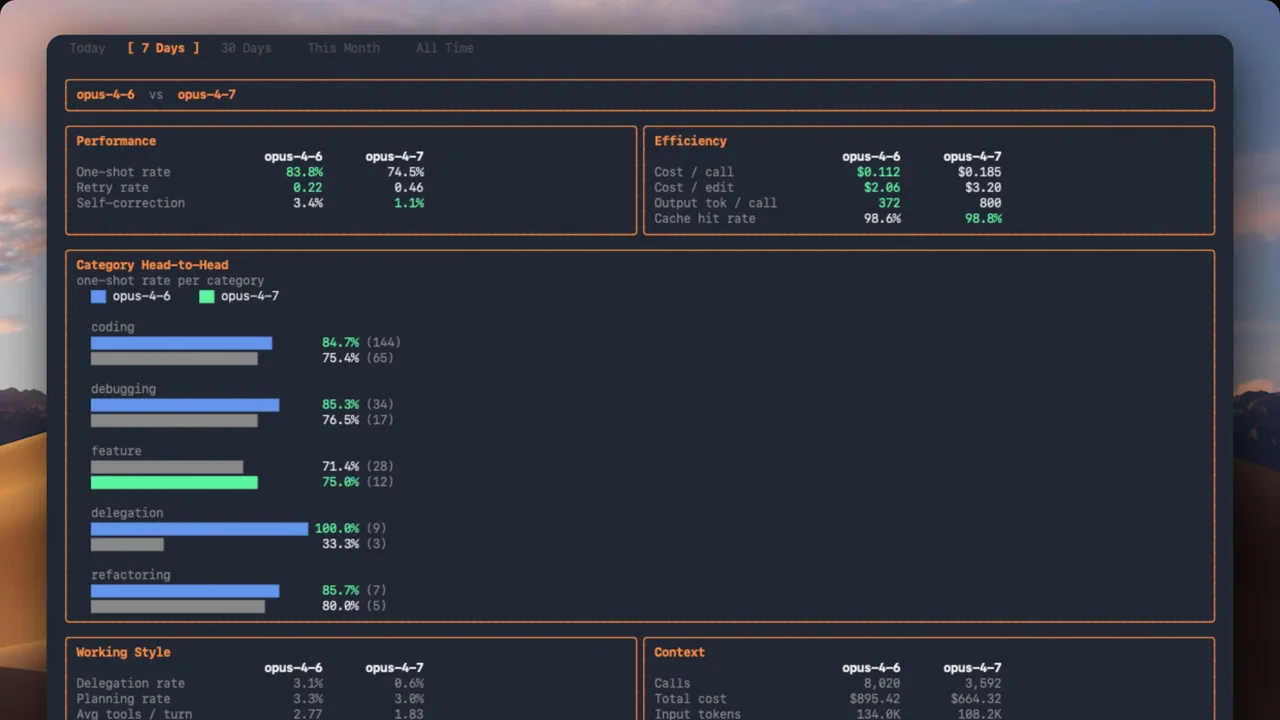The width and height of the screenshot is (1280, 720).
Task: Click the 'one-shot rate per category' subtitle
Action: click(x=170, y=281)
